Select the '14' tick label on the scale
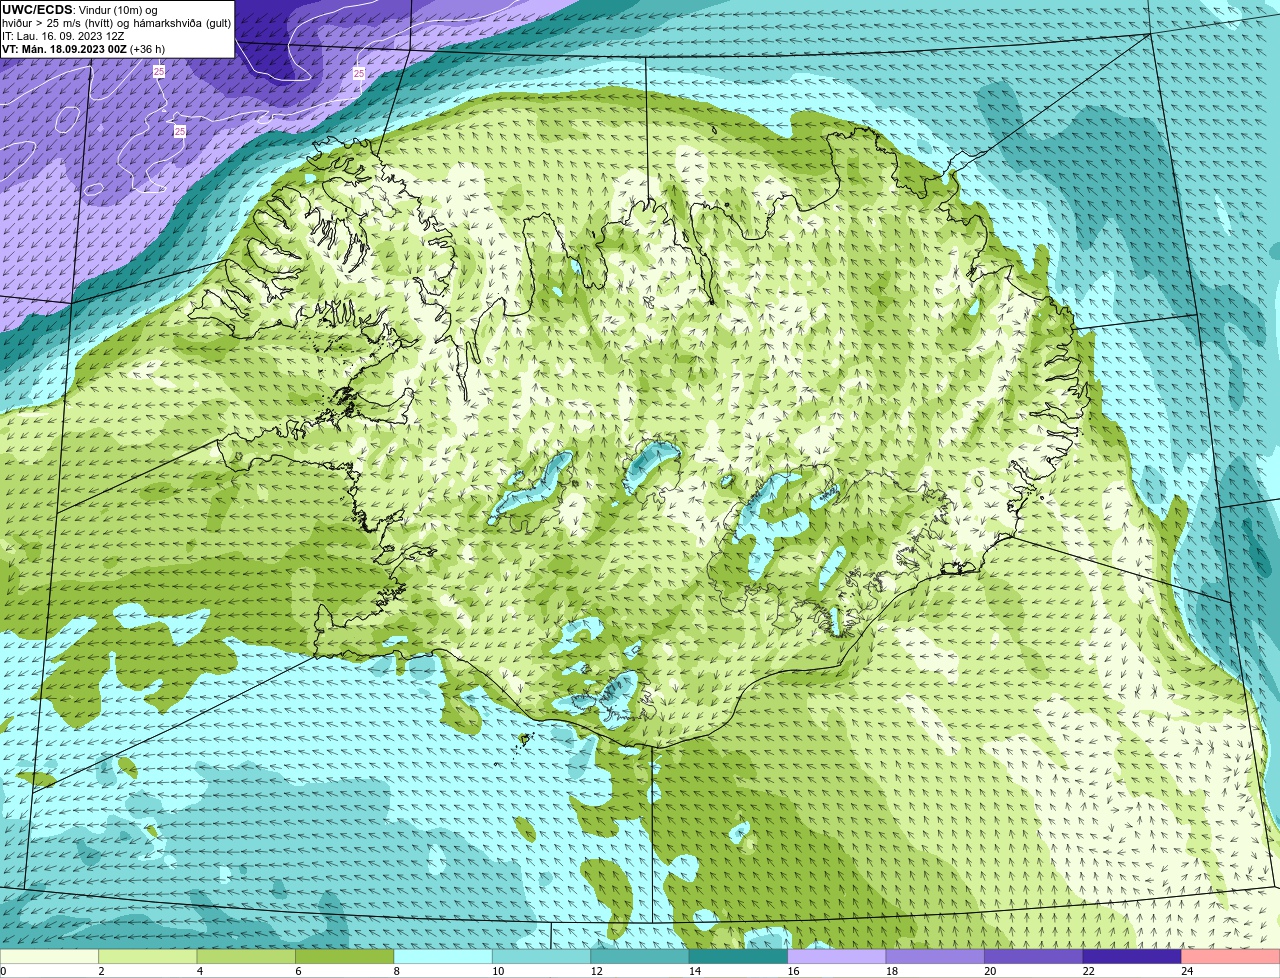1280x978 pixels. [x=694, y=971]
